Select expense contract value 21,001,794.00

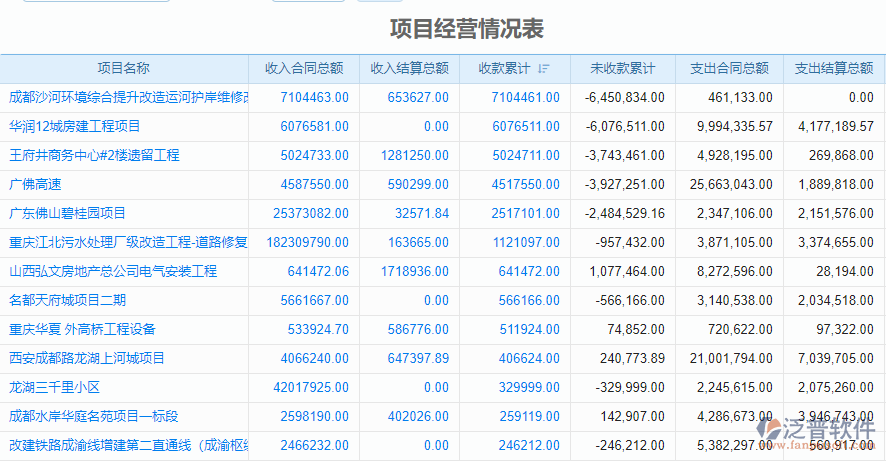pos(731,358)
